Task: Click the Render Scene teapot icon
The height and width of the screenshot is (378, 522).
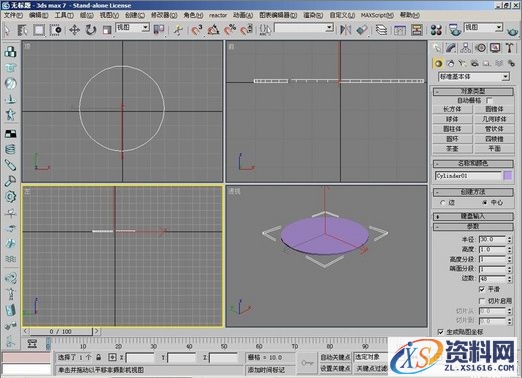Action: [454, 30]
